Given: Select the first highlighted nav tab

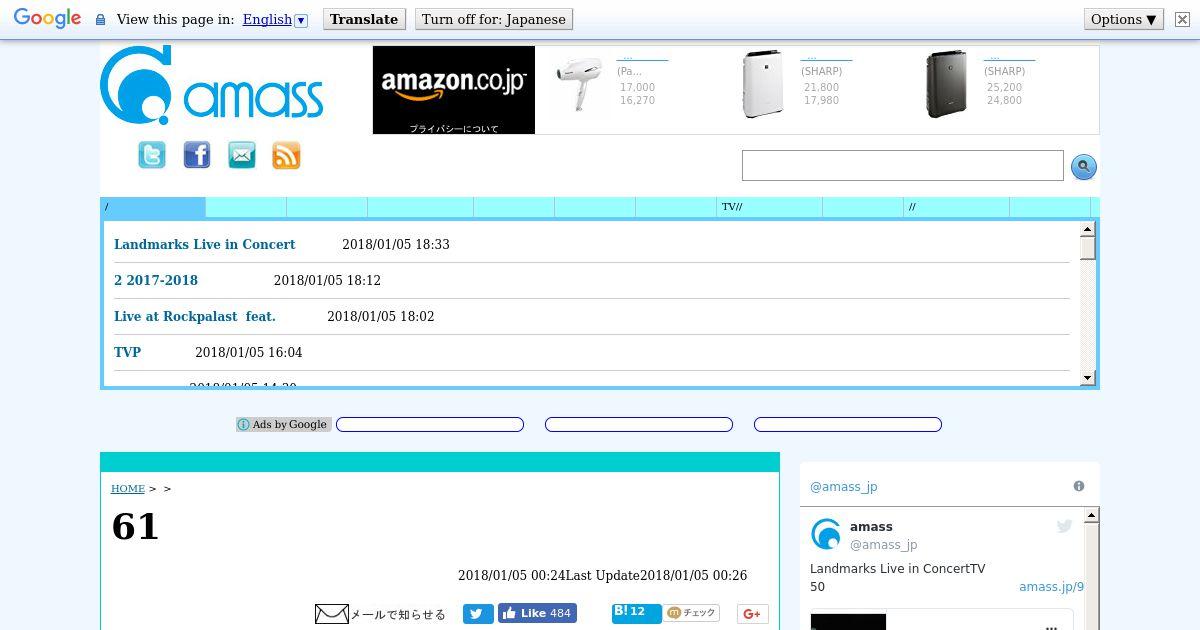Looking at the screenshot, I should tap(153, 207).
